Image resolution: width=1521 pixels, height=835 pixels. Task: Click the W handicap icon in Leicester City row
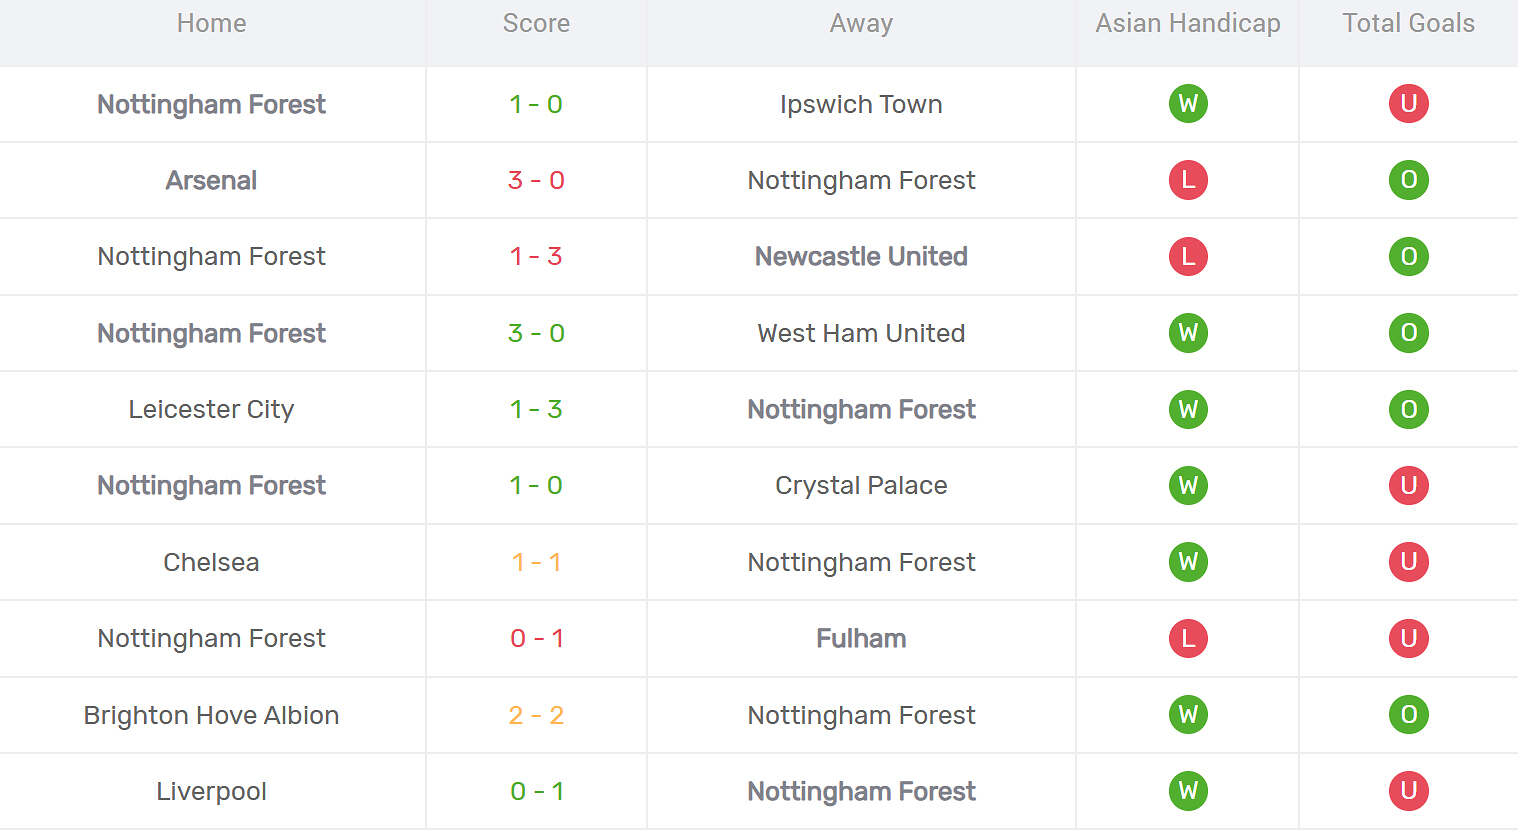coord(1188,410)
